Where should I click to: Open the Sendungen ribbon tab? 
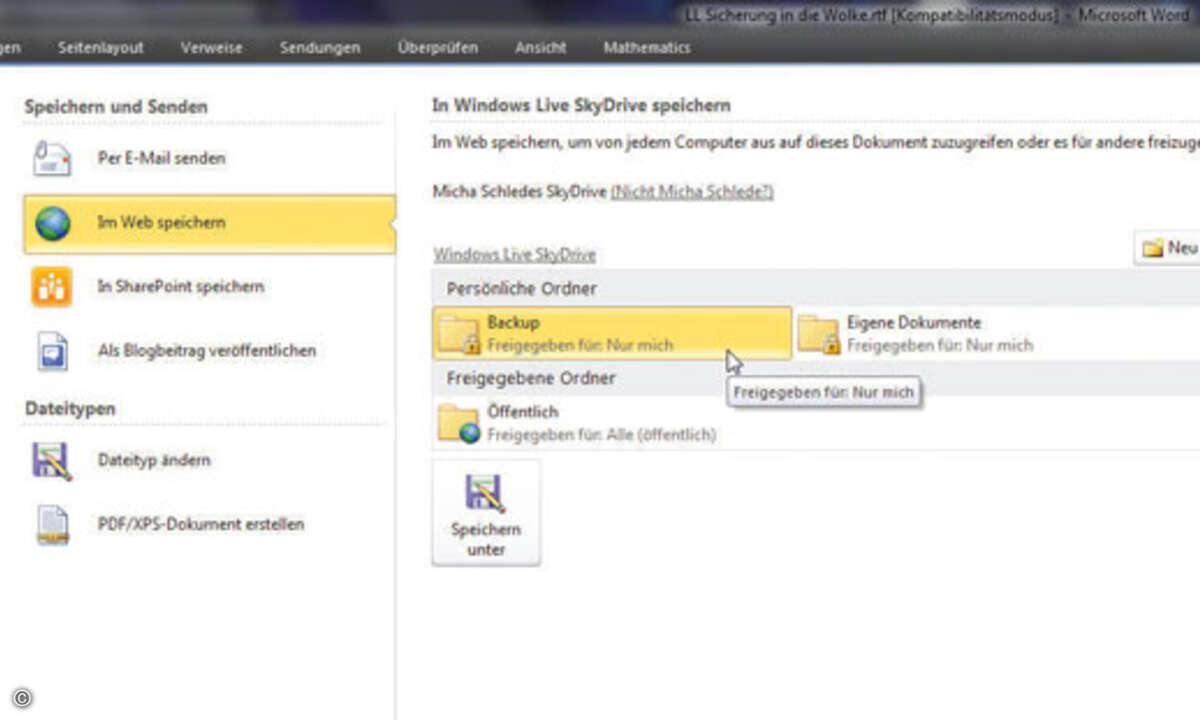pyautogui.click(x=320, y=47)
